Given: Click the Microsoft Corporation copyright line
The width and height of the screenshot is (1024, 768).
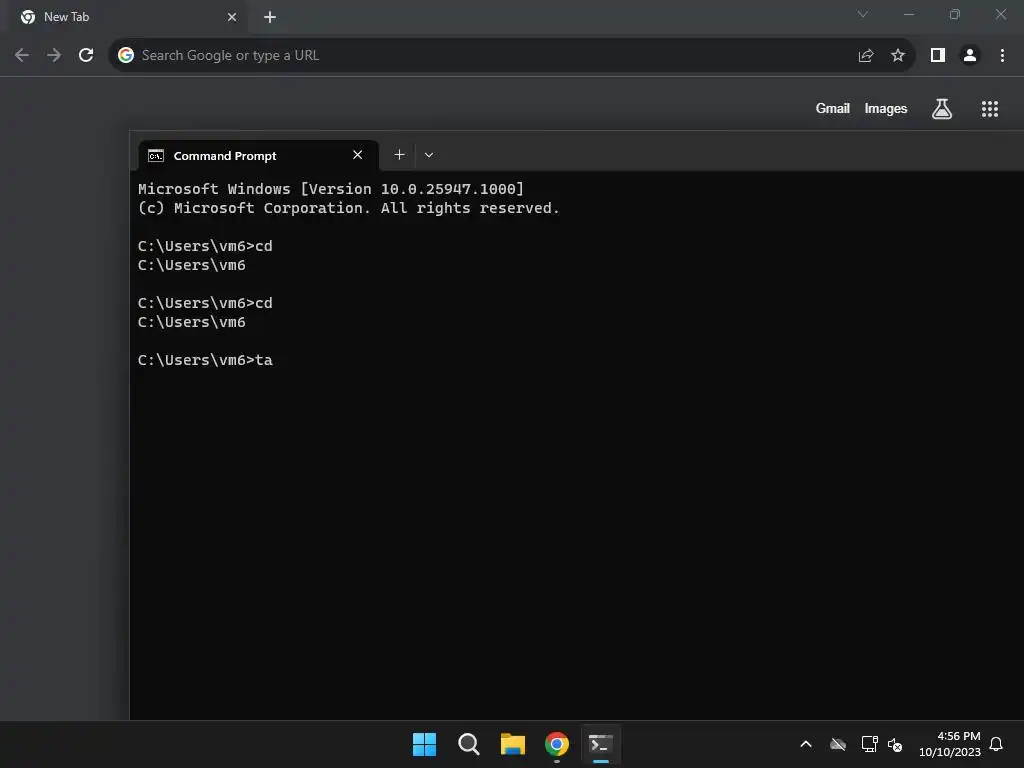Looking at the screenshot, I should click(x=348, y=208).
